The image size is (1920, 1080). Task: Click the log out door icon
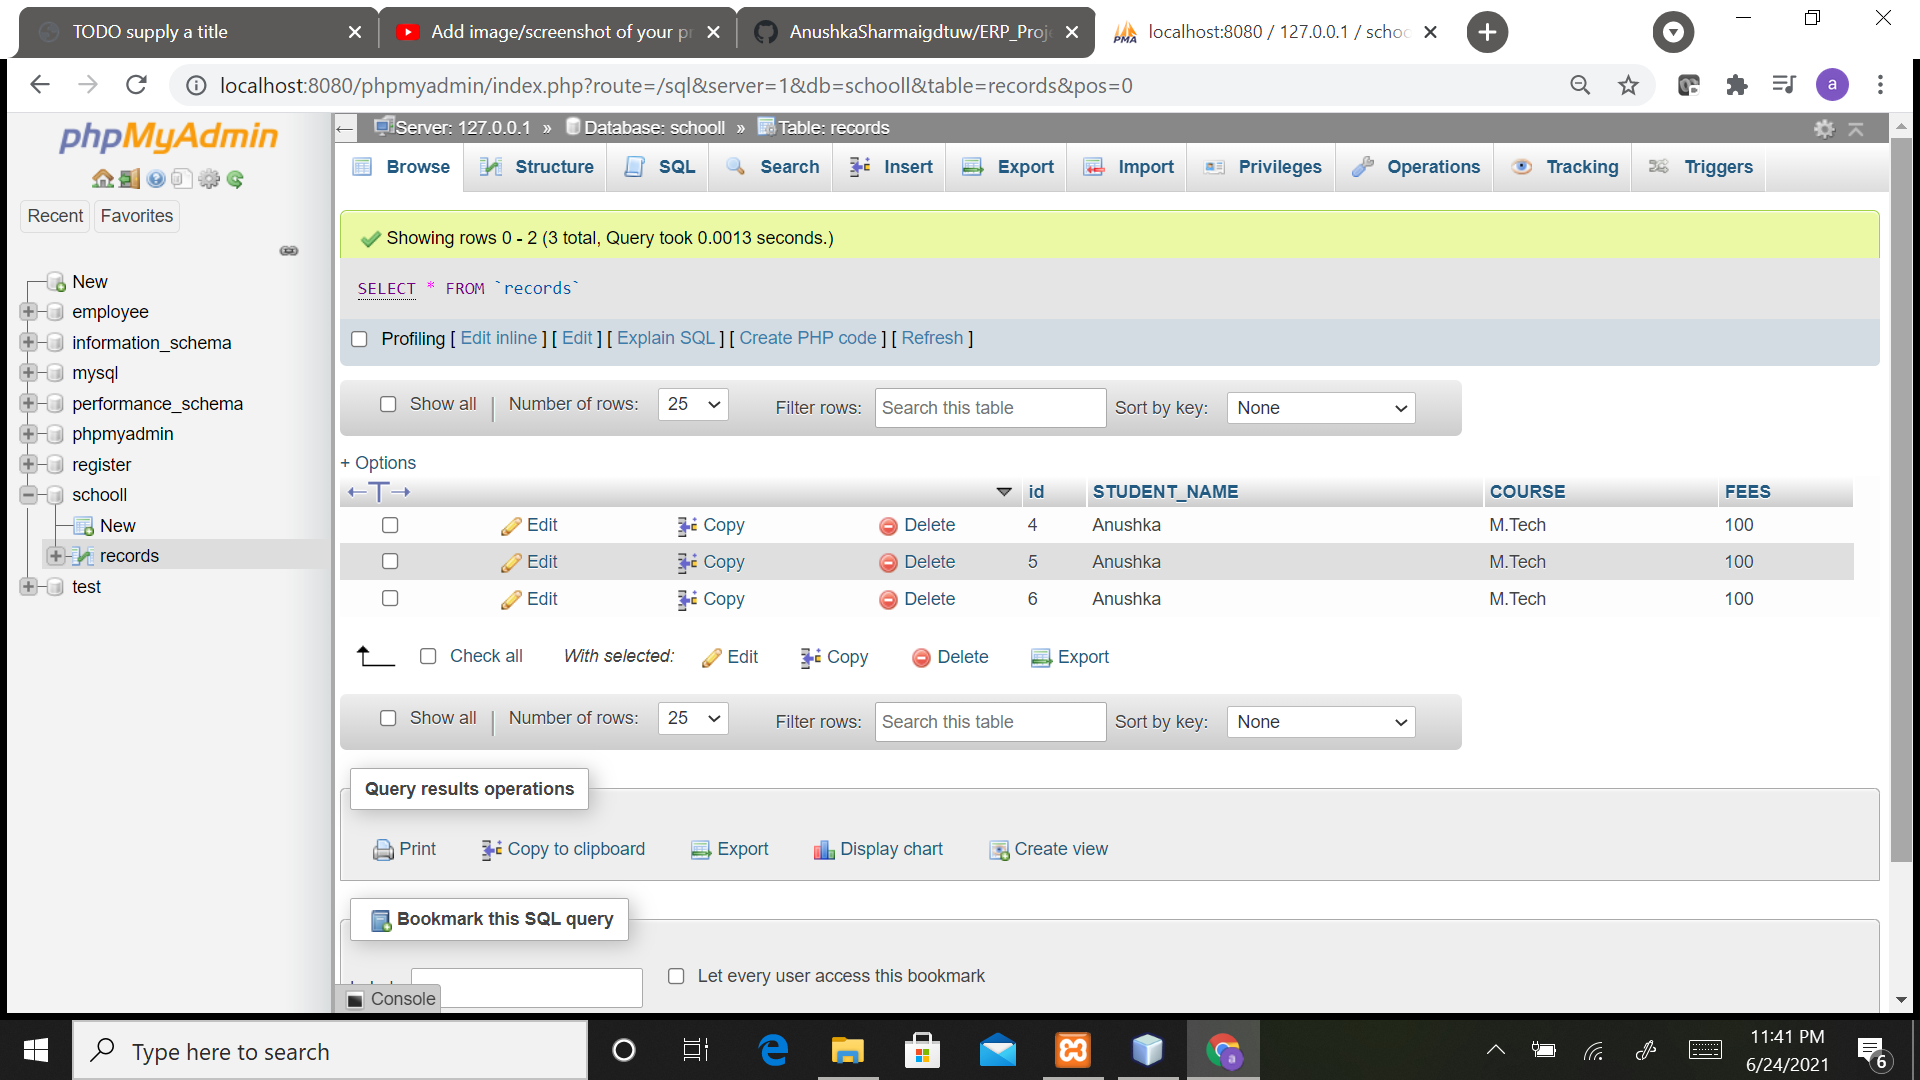click(129, 179)
